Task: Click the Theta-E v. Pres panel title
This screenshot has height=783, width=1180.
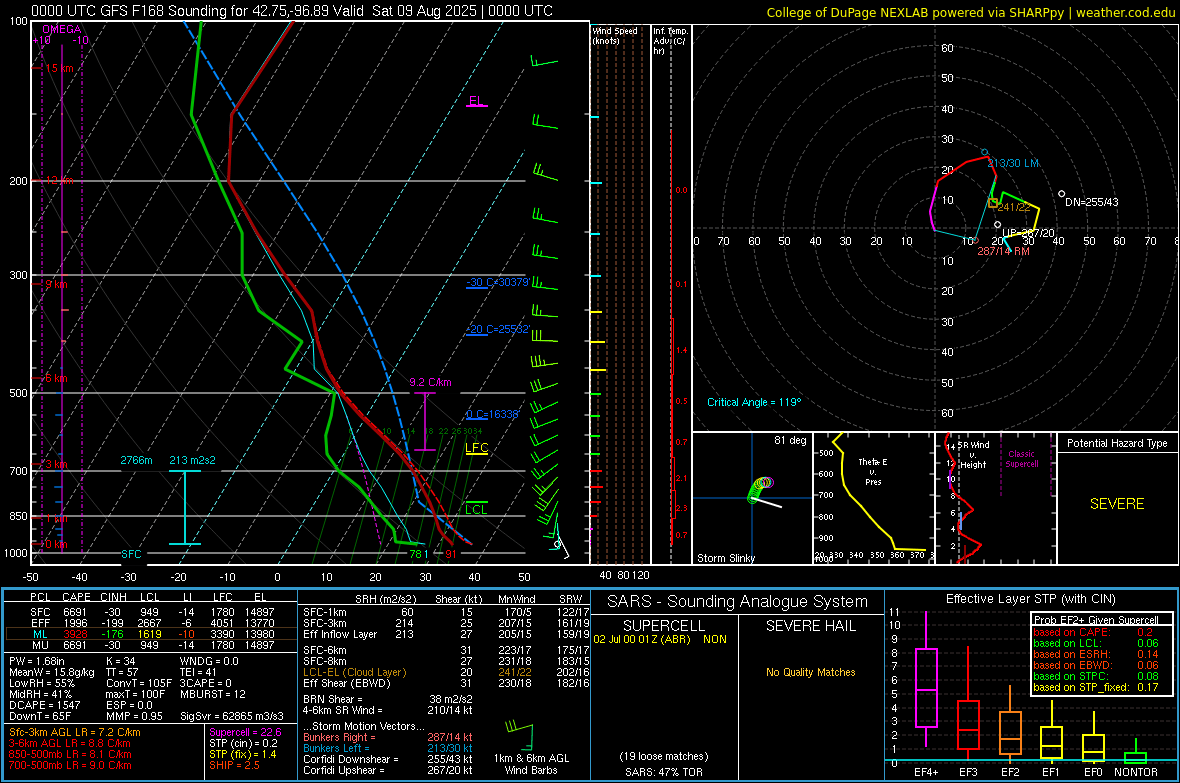Action: [873, 471]
